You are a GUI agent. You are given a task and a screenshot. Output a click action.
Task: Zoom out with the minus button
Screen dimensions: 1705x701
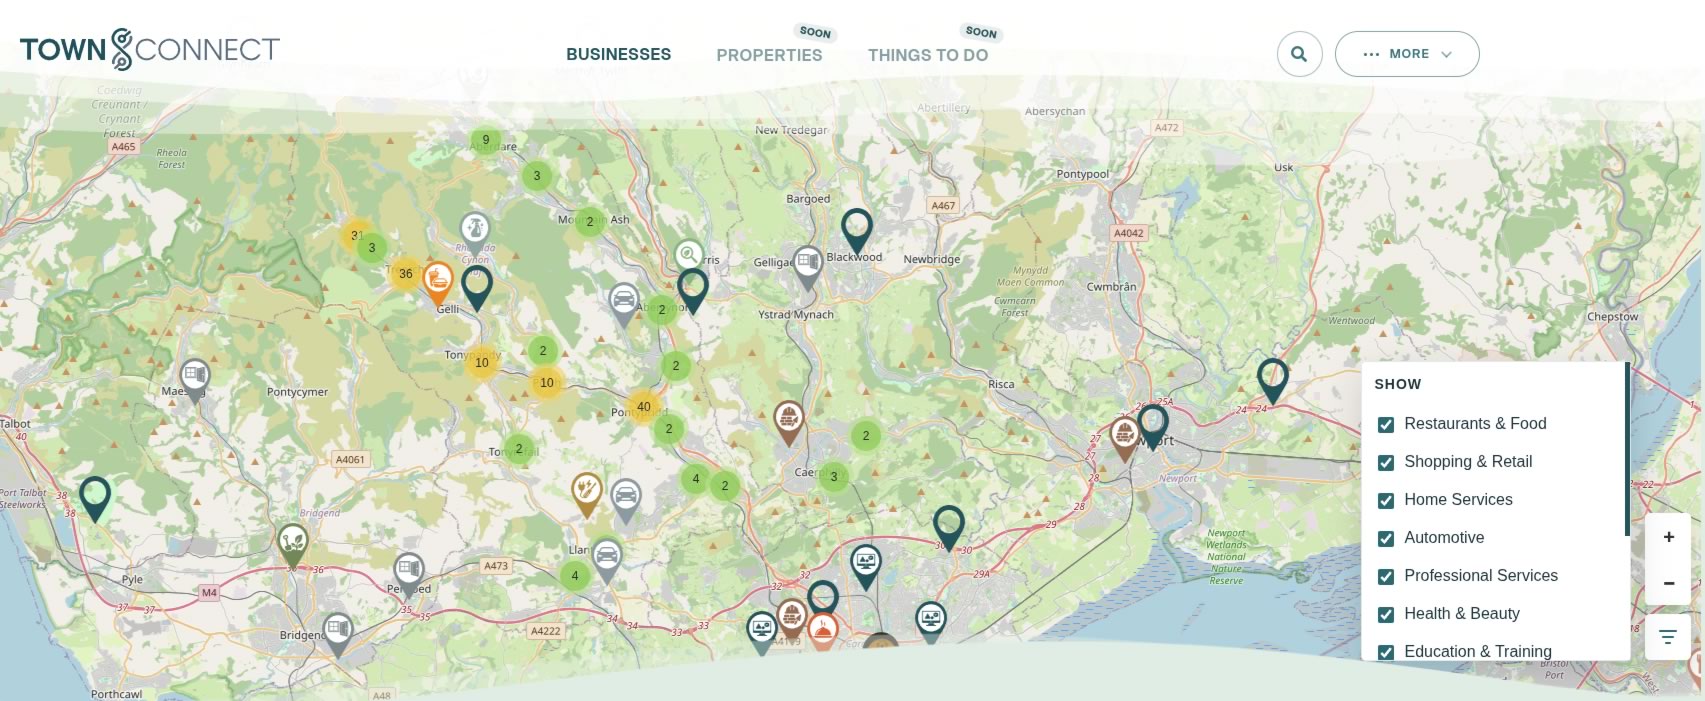point(1668,583)
